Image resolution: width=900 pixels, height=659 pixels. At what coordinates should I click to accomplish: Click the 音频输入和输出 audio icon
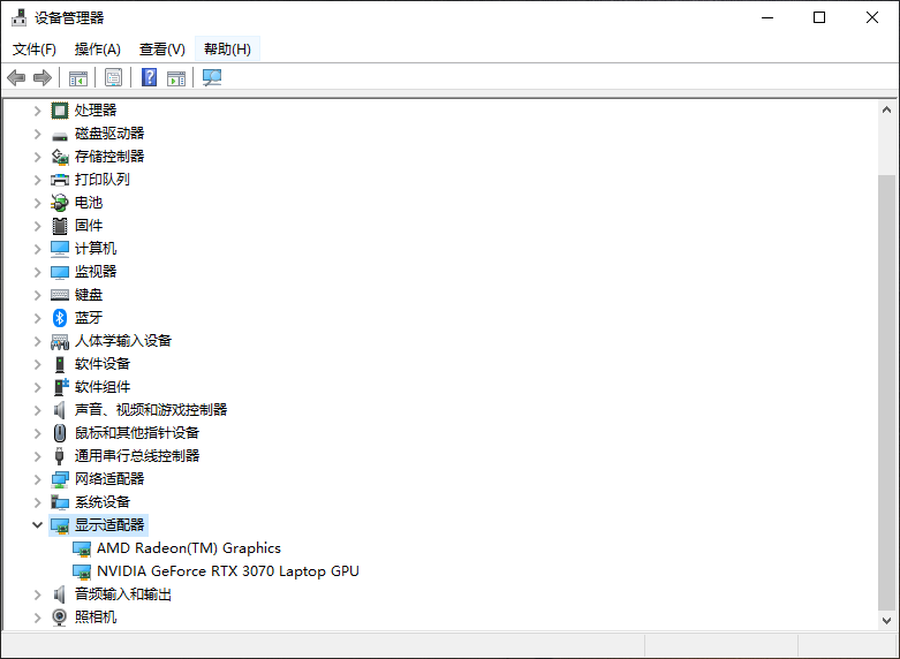[x=60, y=594]
